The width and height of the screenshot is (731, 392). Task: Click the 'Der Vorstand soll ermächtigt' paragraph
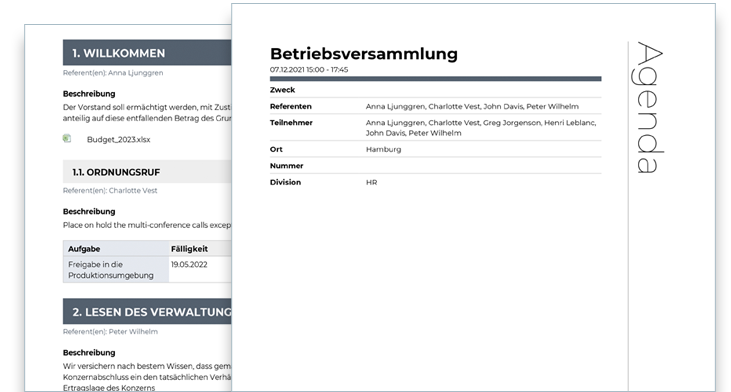pyautogui.click(x=147, y=112)
